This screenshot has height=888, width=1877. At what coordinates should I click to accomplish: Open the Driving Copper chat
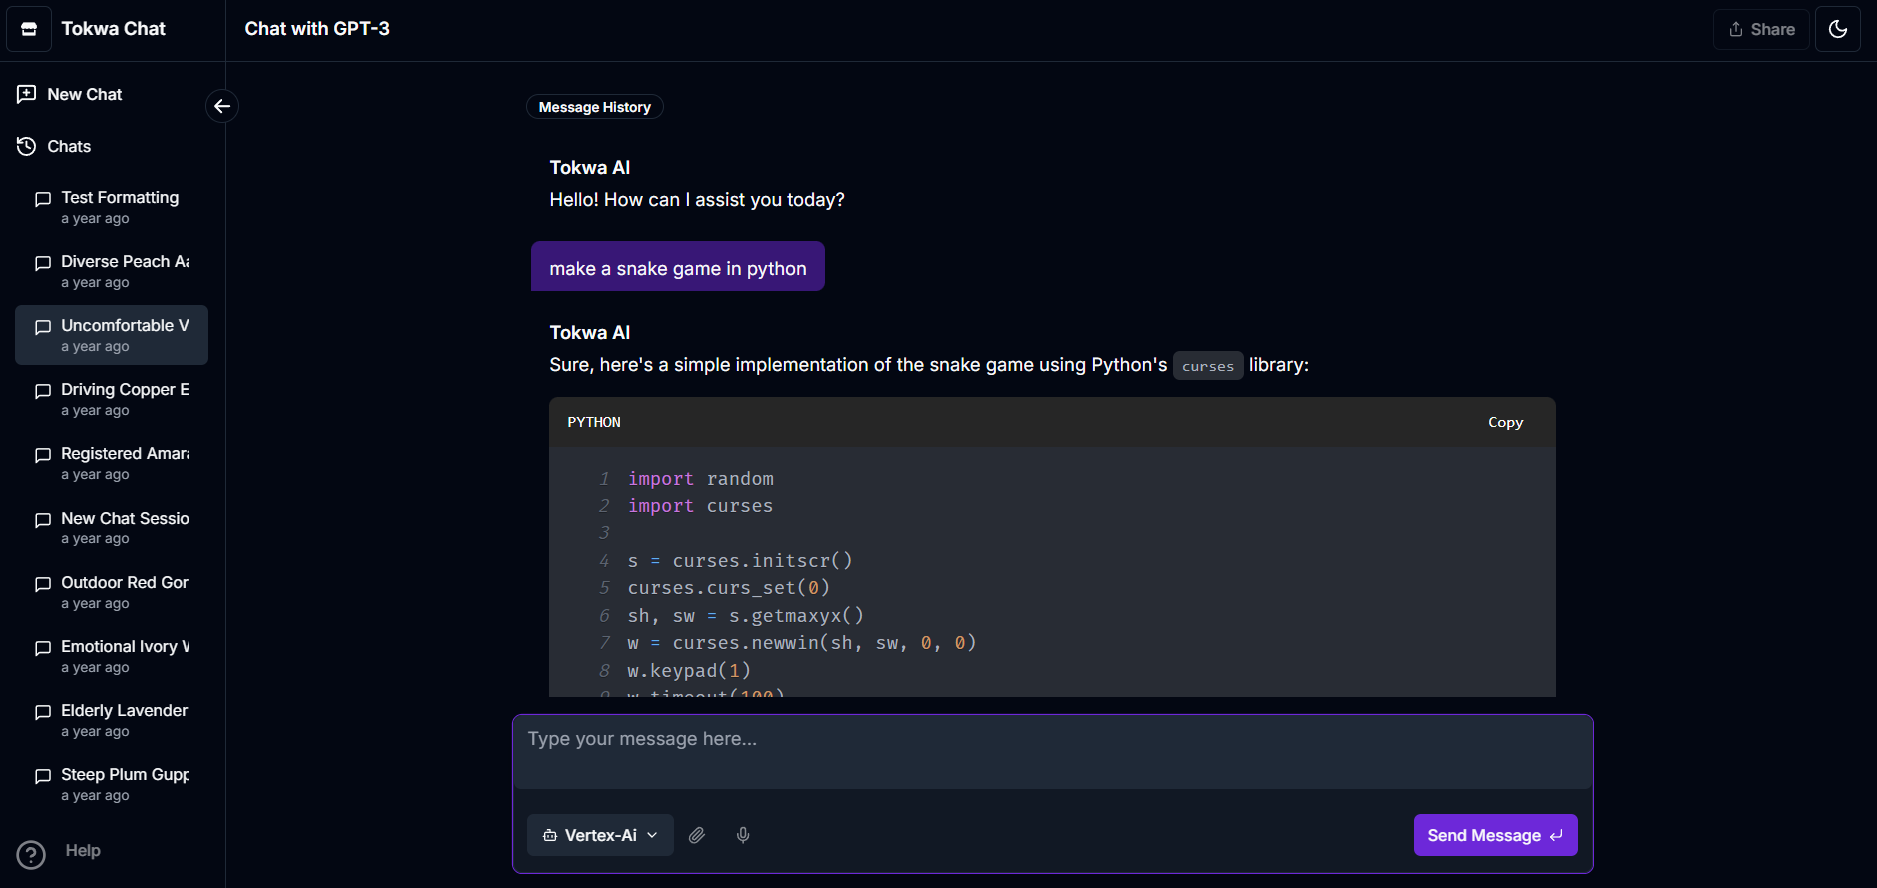pos(124,399)
